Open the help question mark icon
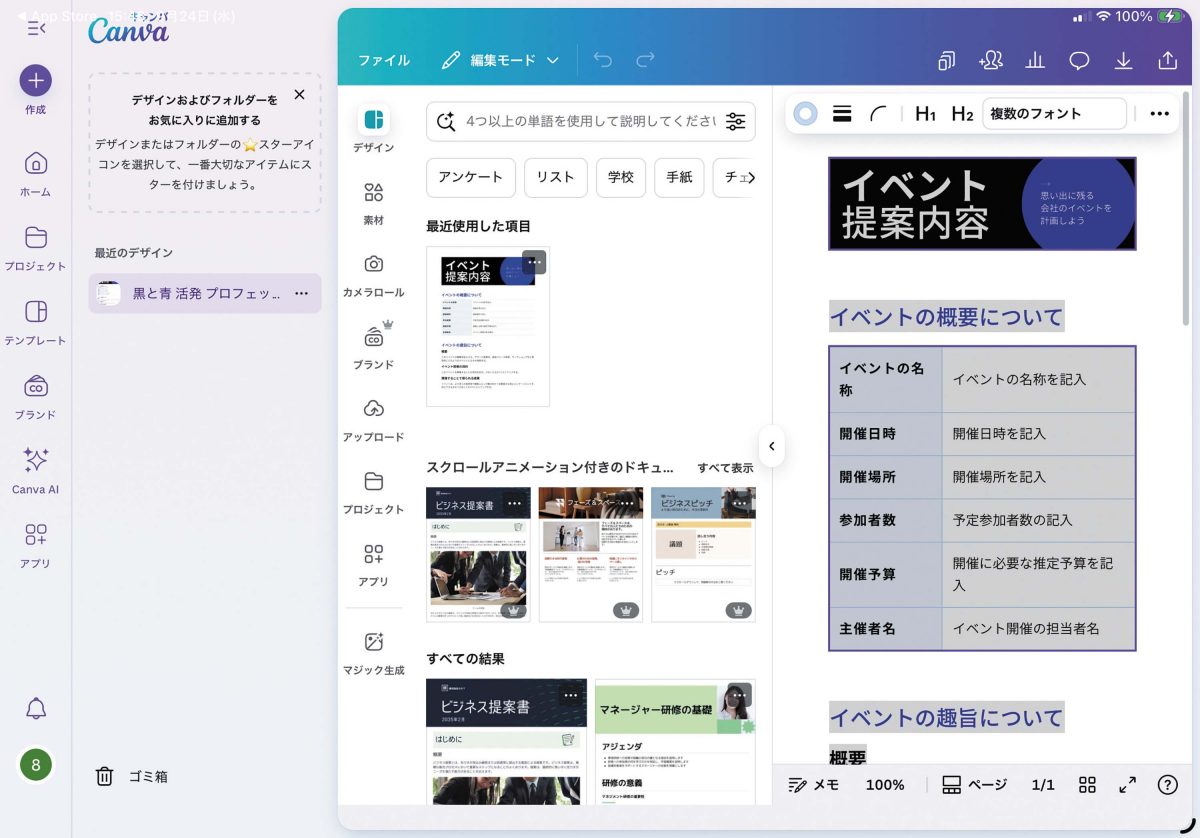 pyautogui.click(x=1167, y=785)
